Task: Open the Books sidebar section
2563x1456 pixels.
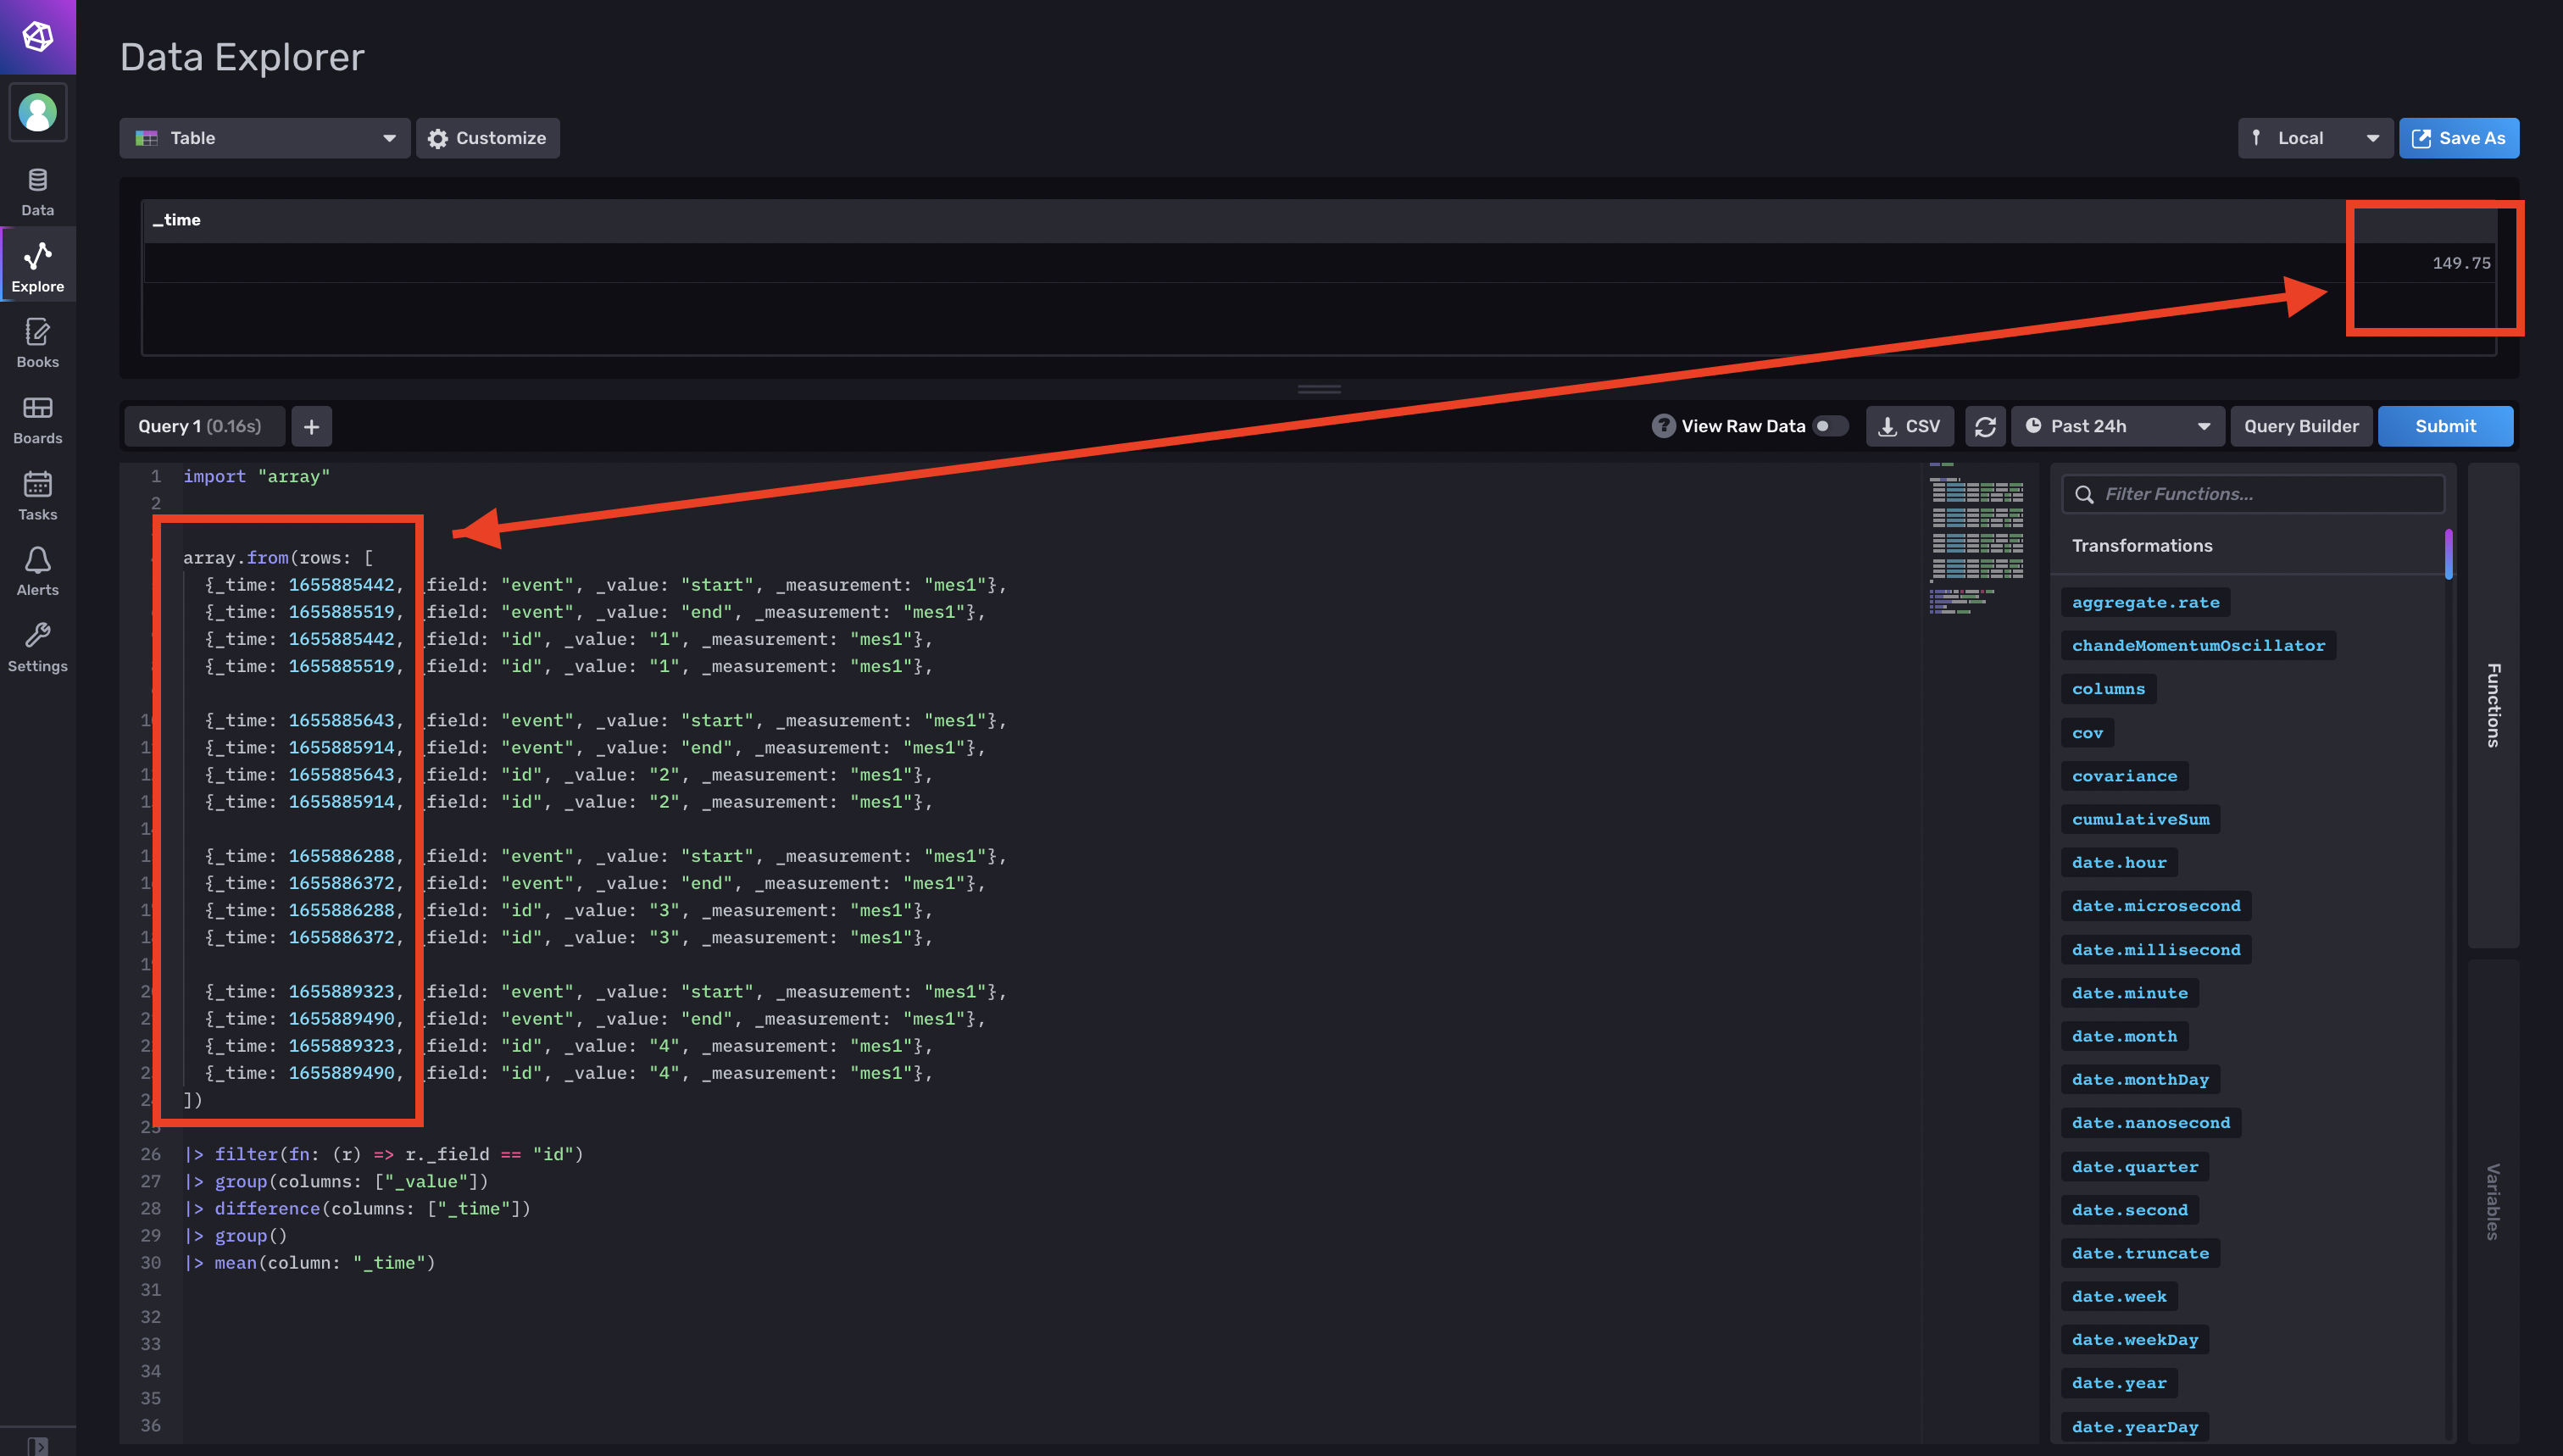Action: tap(38, 344)
